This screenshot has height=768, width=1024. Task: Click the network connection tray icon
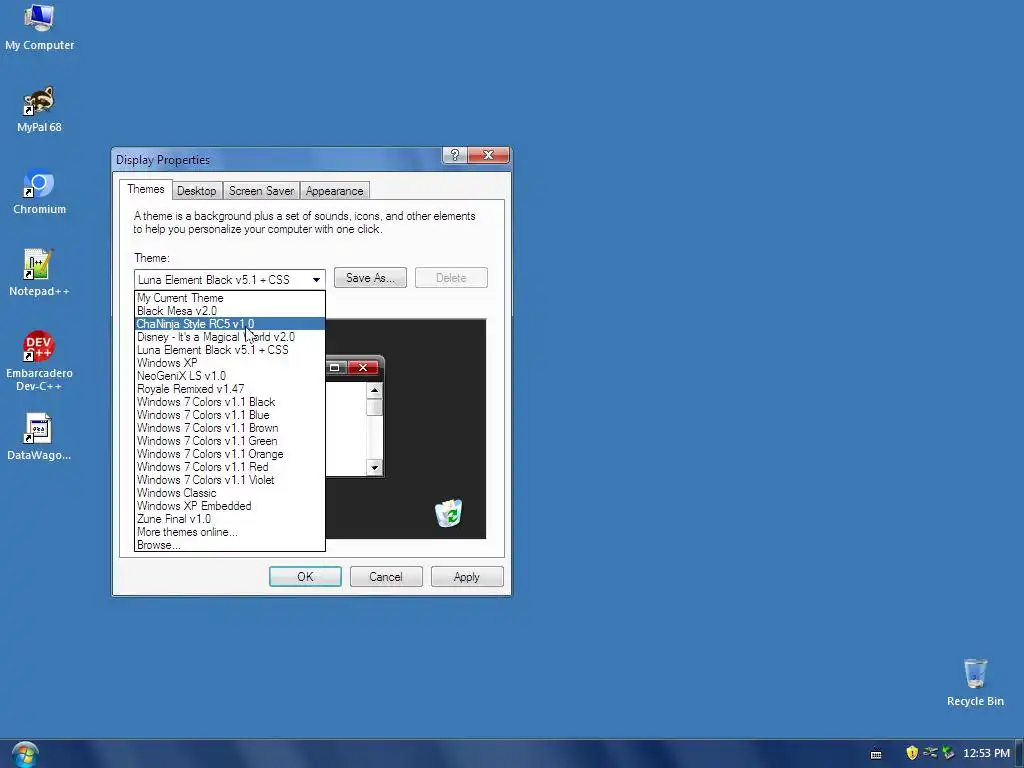coord(930,753)
